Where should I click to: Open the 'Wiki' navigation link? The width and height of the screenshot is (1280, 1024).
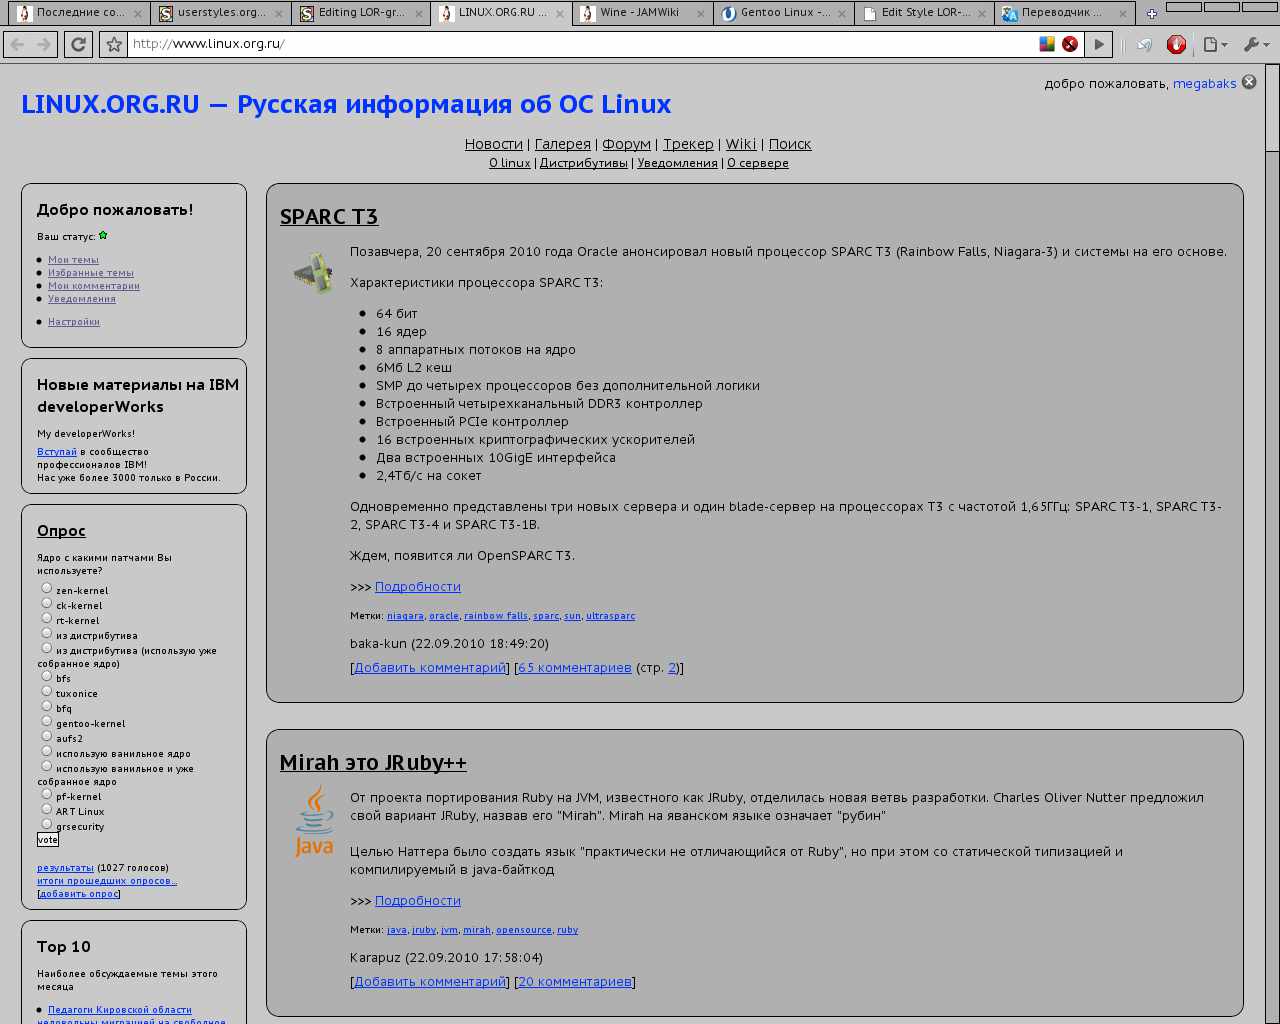[x=741, y=144]
